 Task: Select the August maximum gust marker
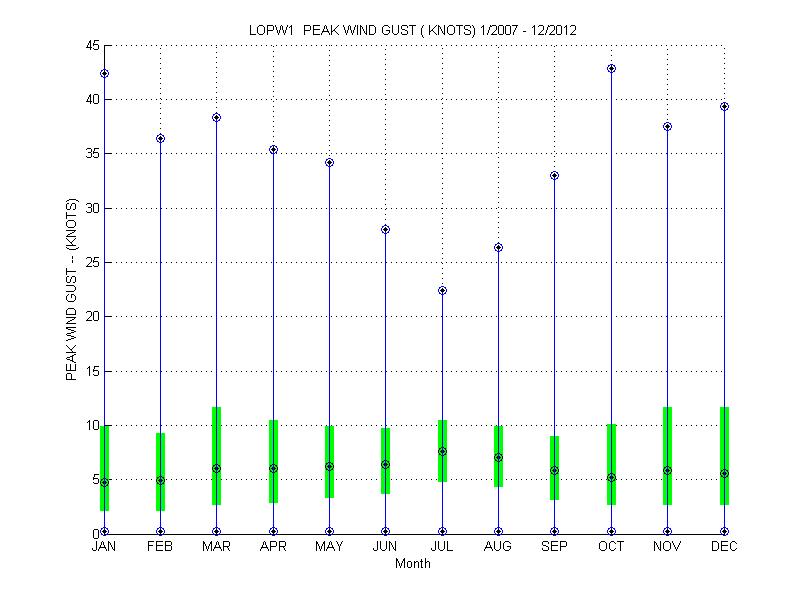[x=498, y=247]
